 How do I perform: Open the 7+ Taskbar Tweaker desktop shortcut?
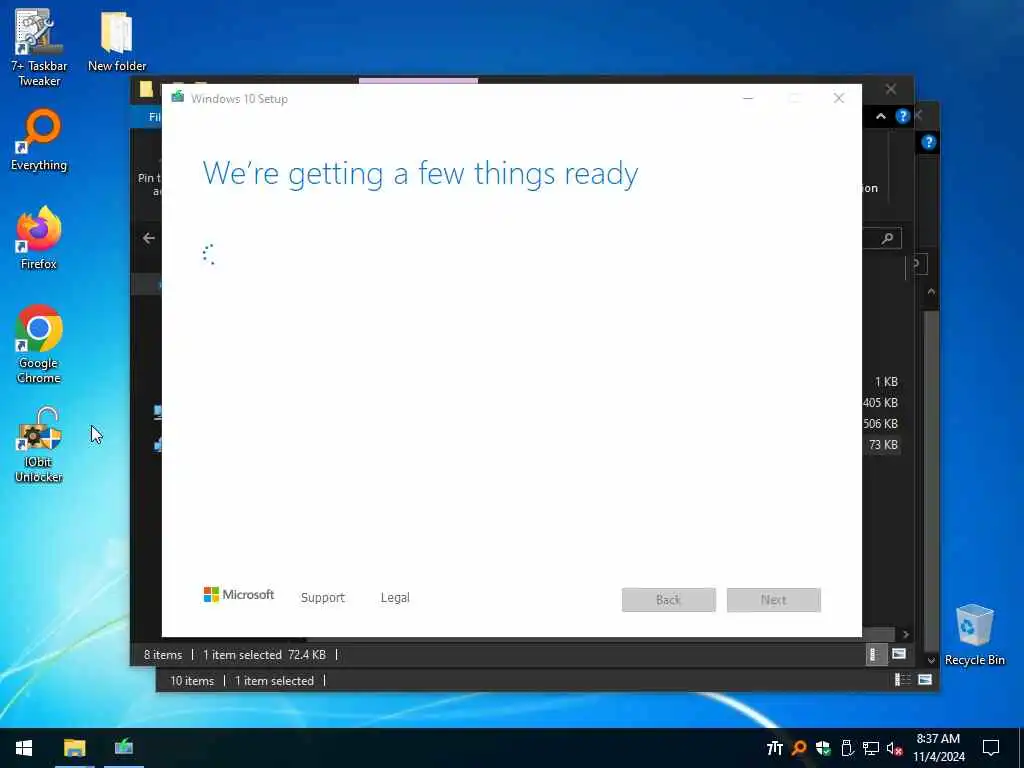pyautogui.click(x=39, y=46)
